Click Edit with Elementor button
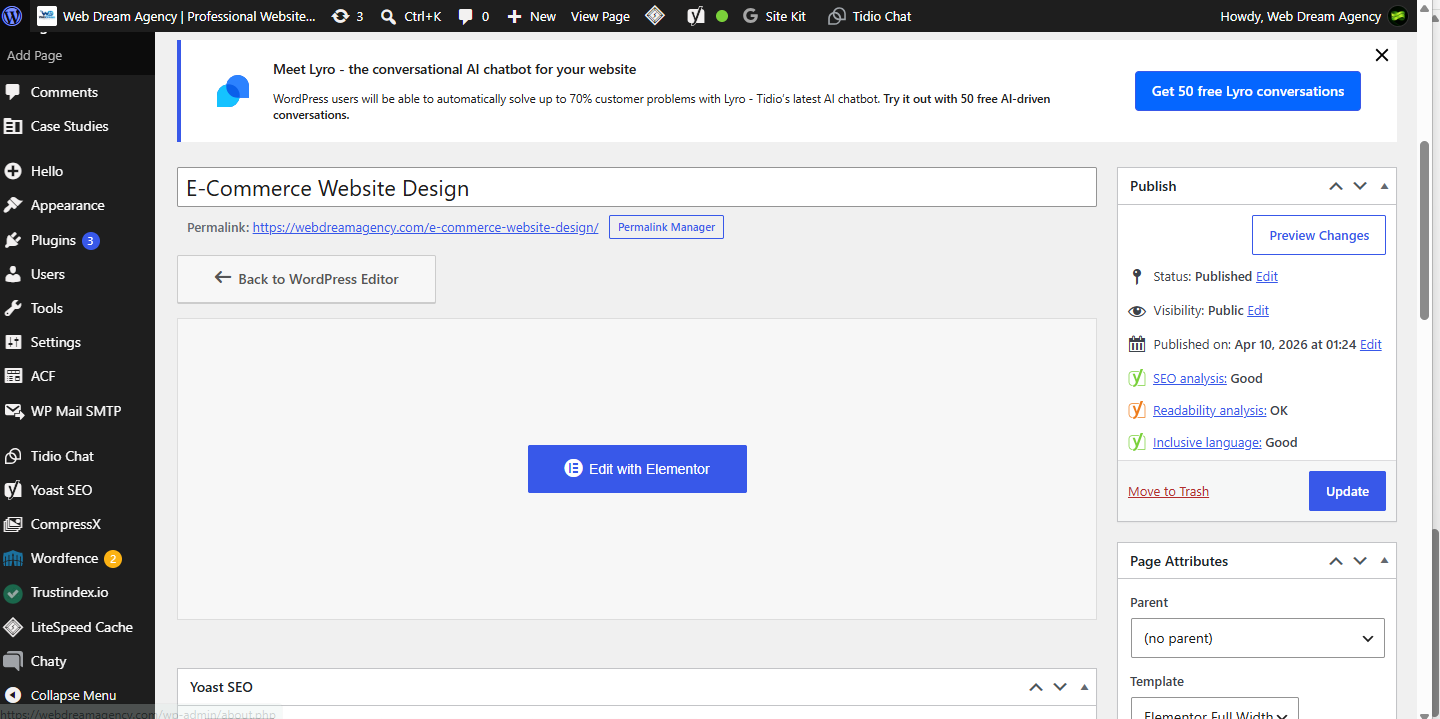 637,469
